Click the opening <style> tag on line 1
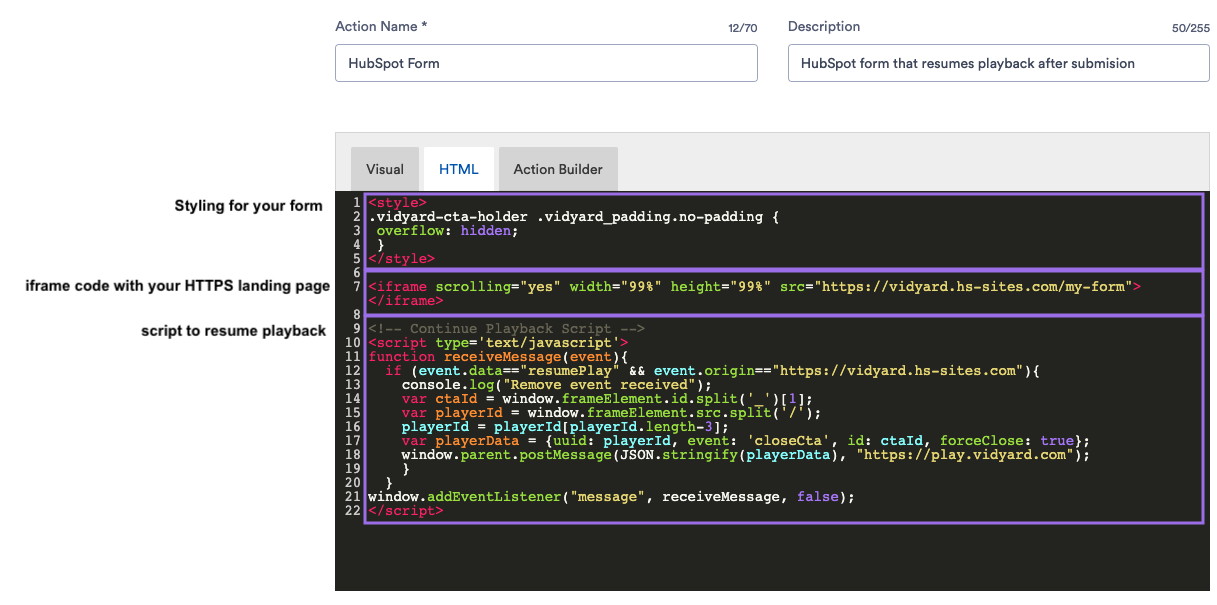This screenshot has height=605, width=1217. click(397, 203)
